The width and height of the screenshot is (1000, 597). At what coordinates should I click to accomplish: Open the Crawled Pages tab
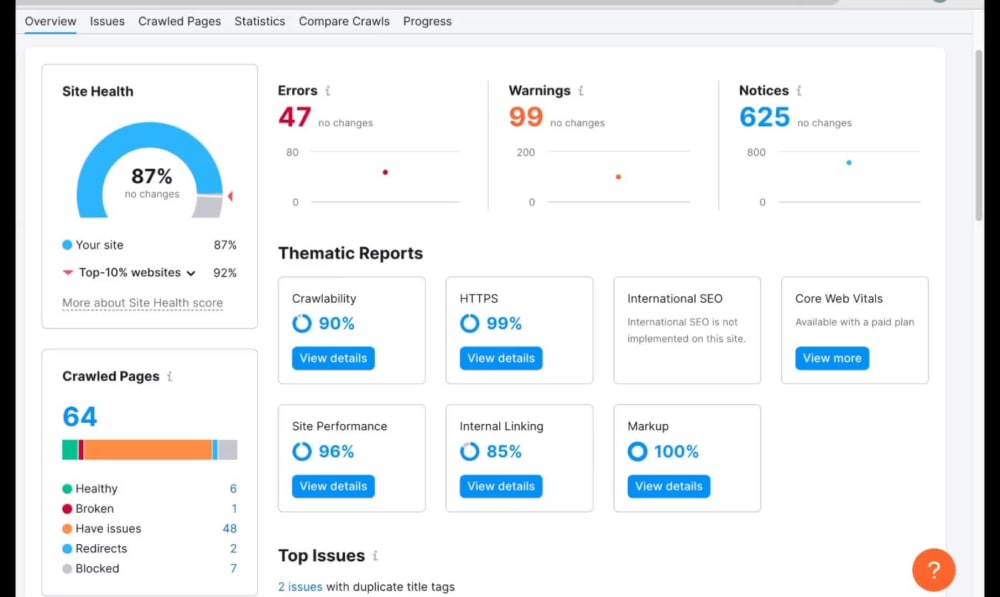(x=179, y=21)
